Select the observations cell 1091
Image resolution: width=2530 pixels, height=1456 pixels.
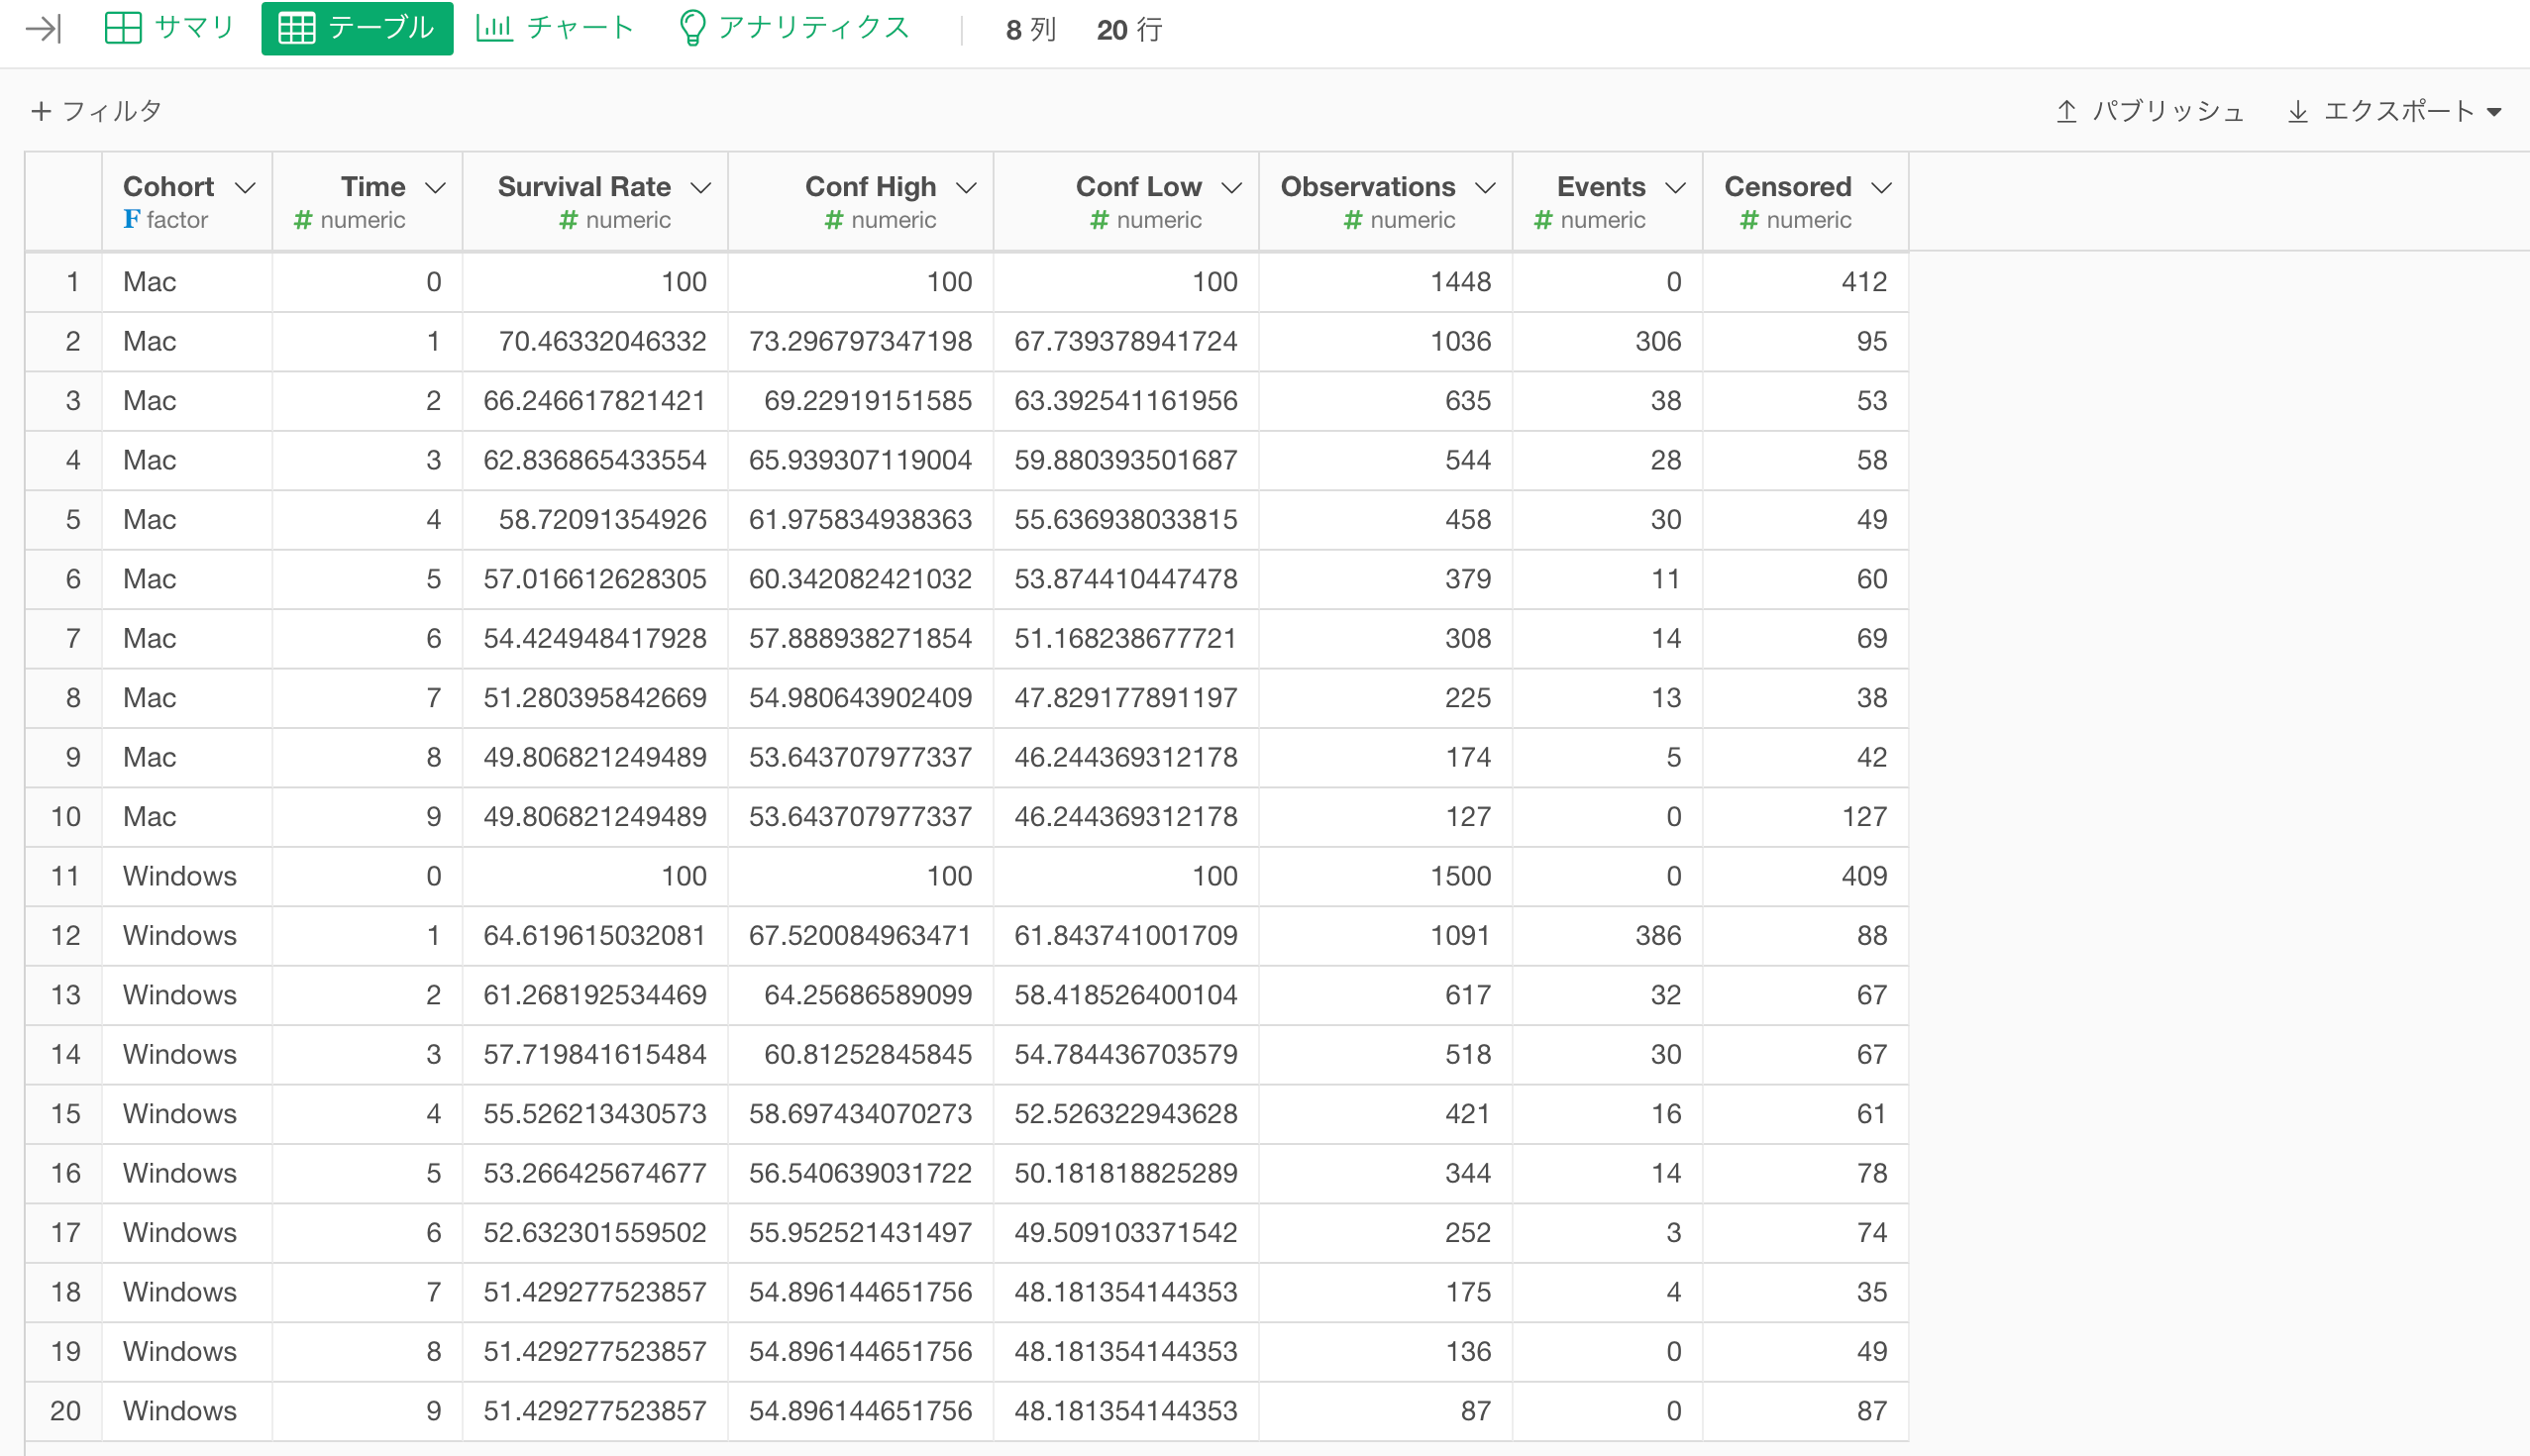[x=1385, y=935]
